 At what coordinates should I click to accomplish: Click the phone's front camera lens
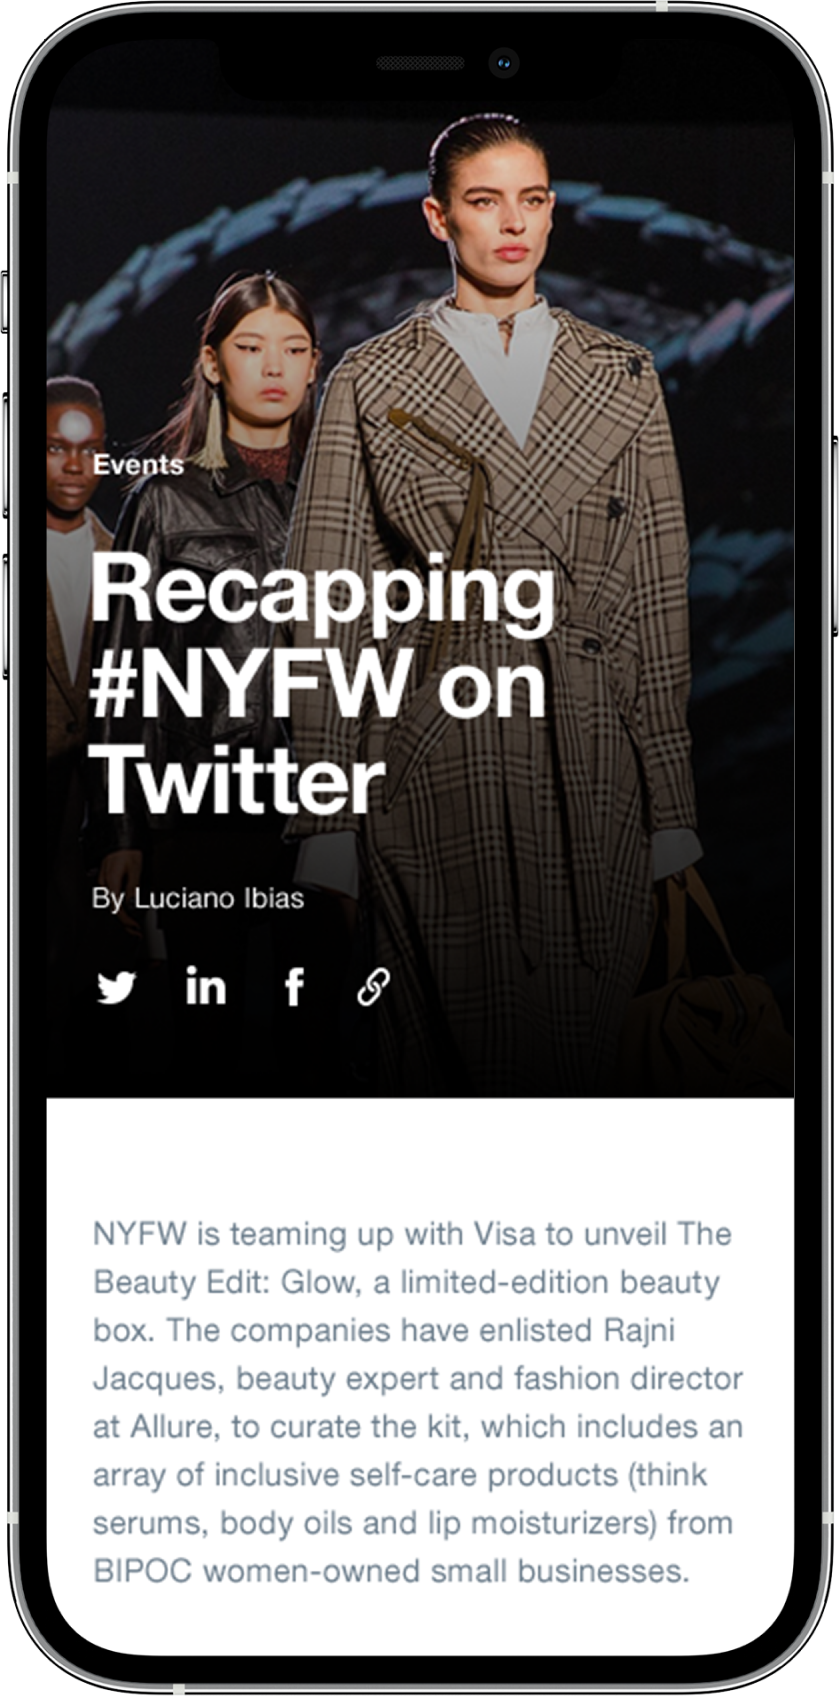coord(503,63)
